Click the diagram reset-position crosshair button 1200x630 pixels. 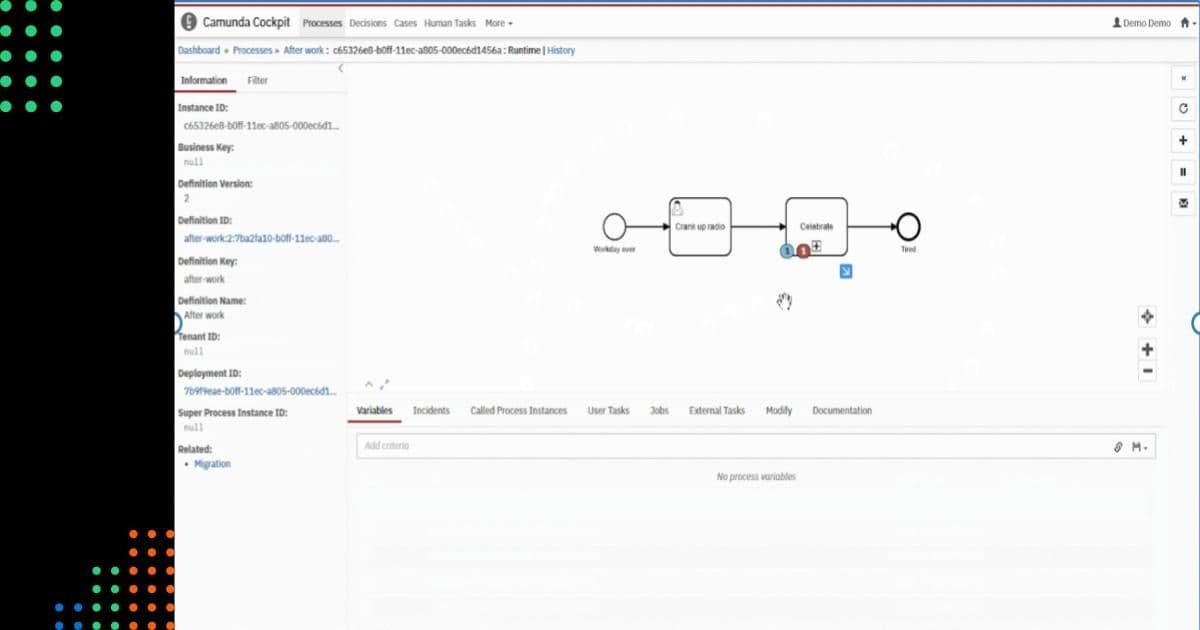tap(1147, 317)
